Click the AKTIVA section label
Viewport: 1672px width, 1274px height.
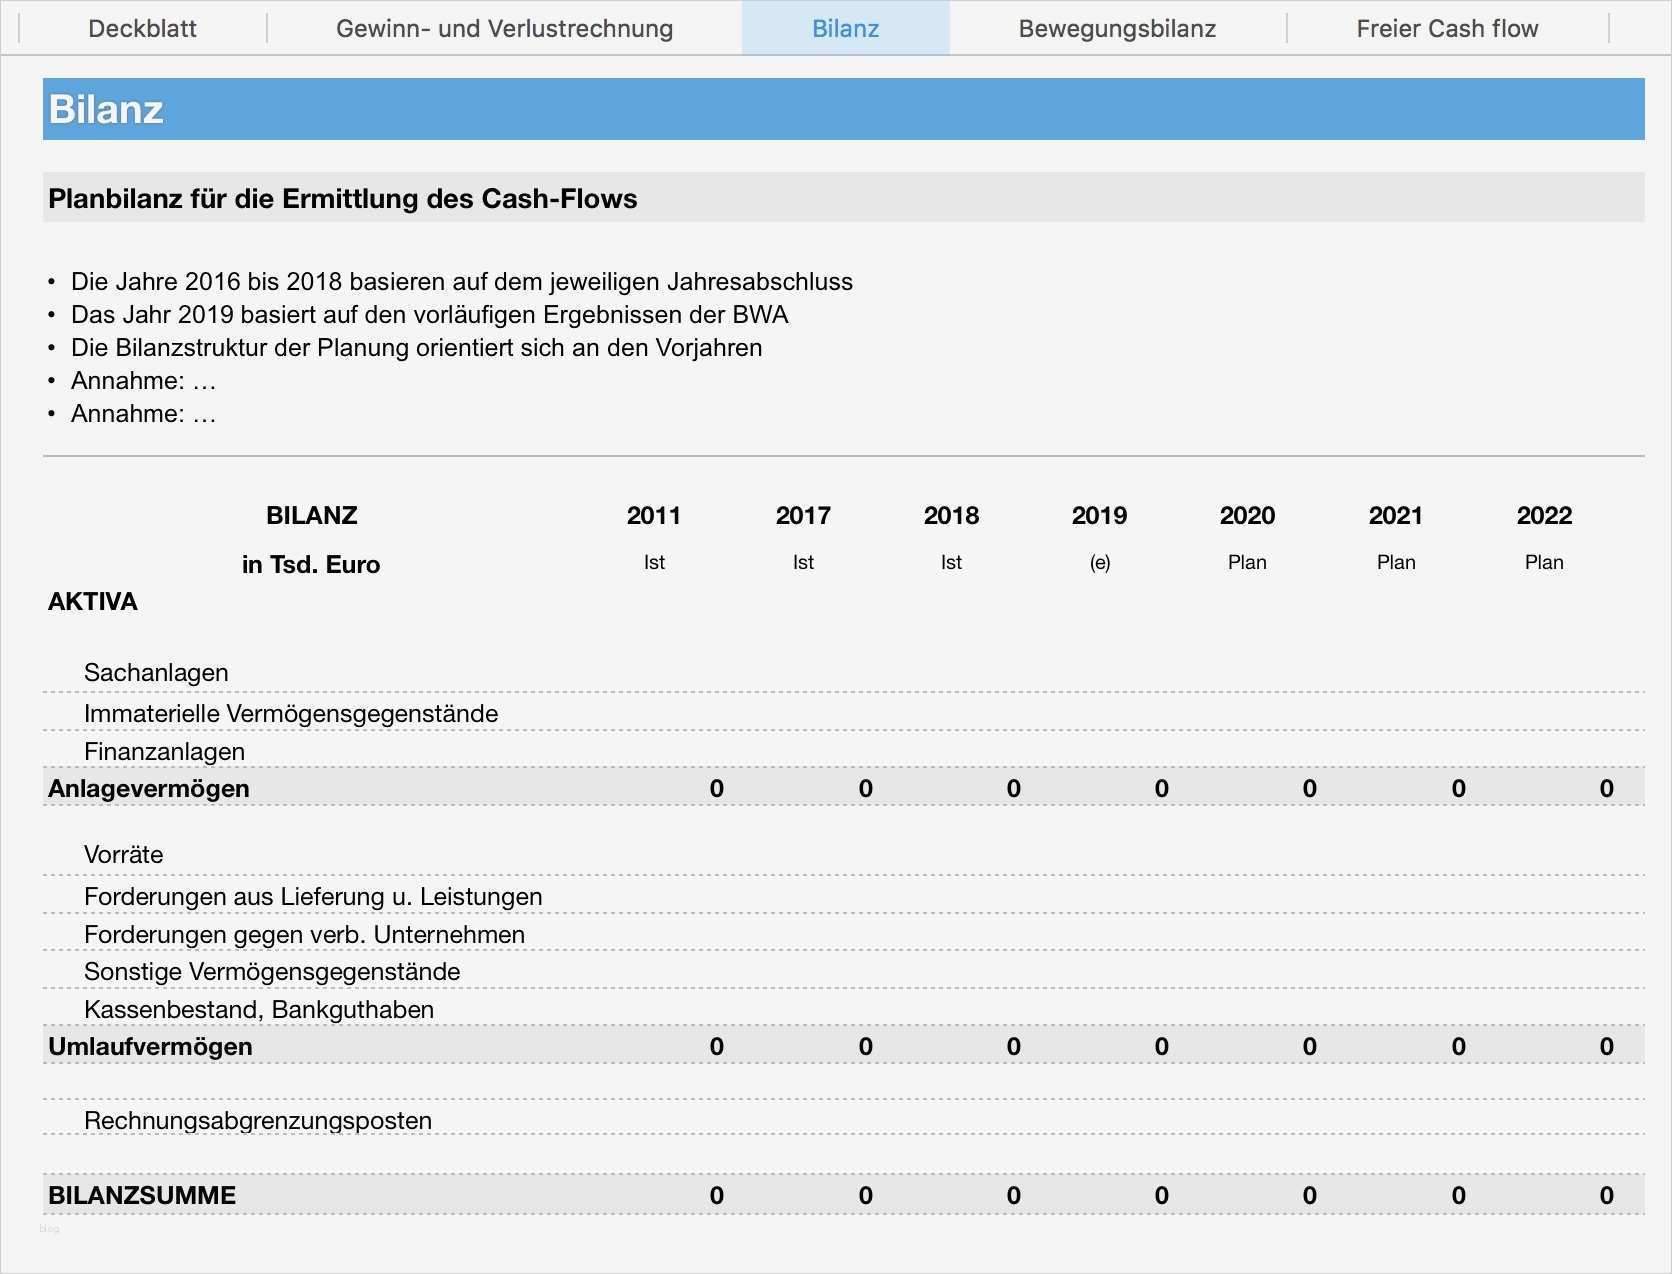[x=92, y=601]
